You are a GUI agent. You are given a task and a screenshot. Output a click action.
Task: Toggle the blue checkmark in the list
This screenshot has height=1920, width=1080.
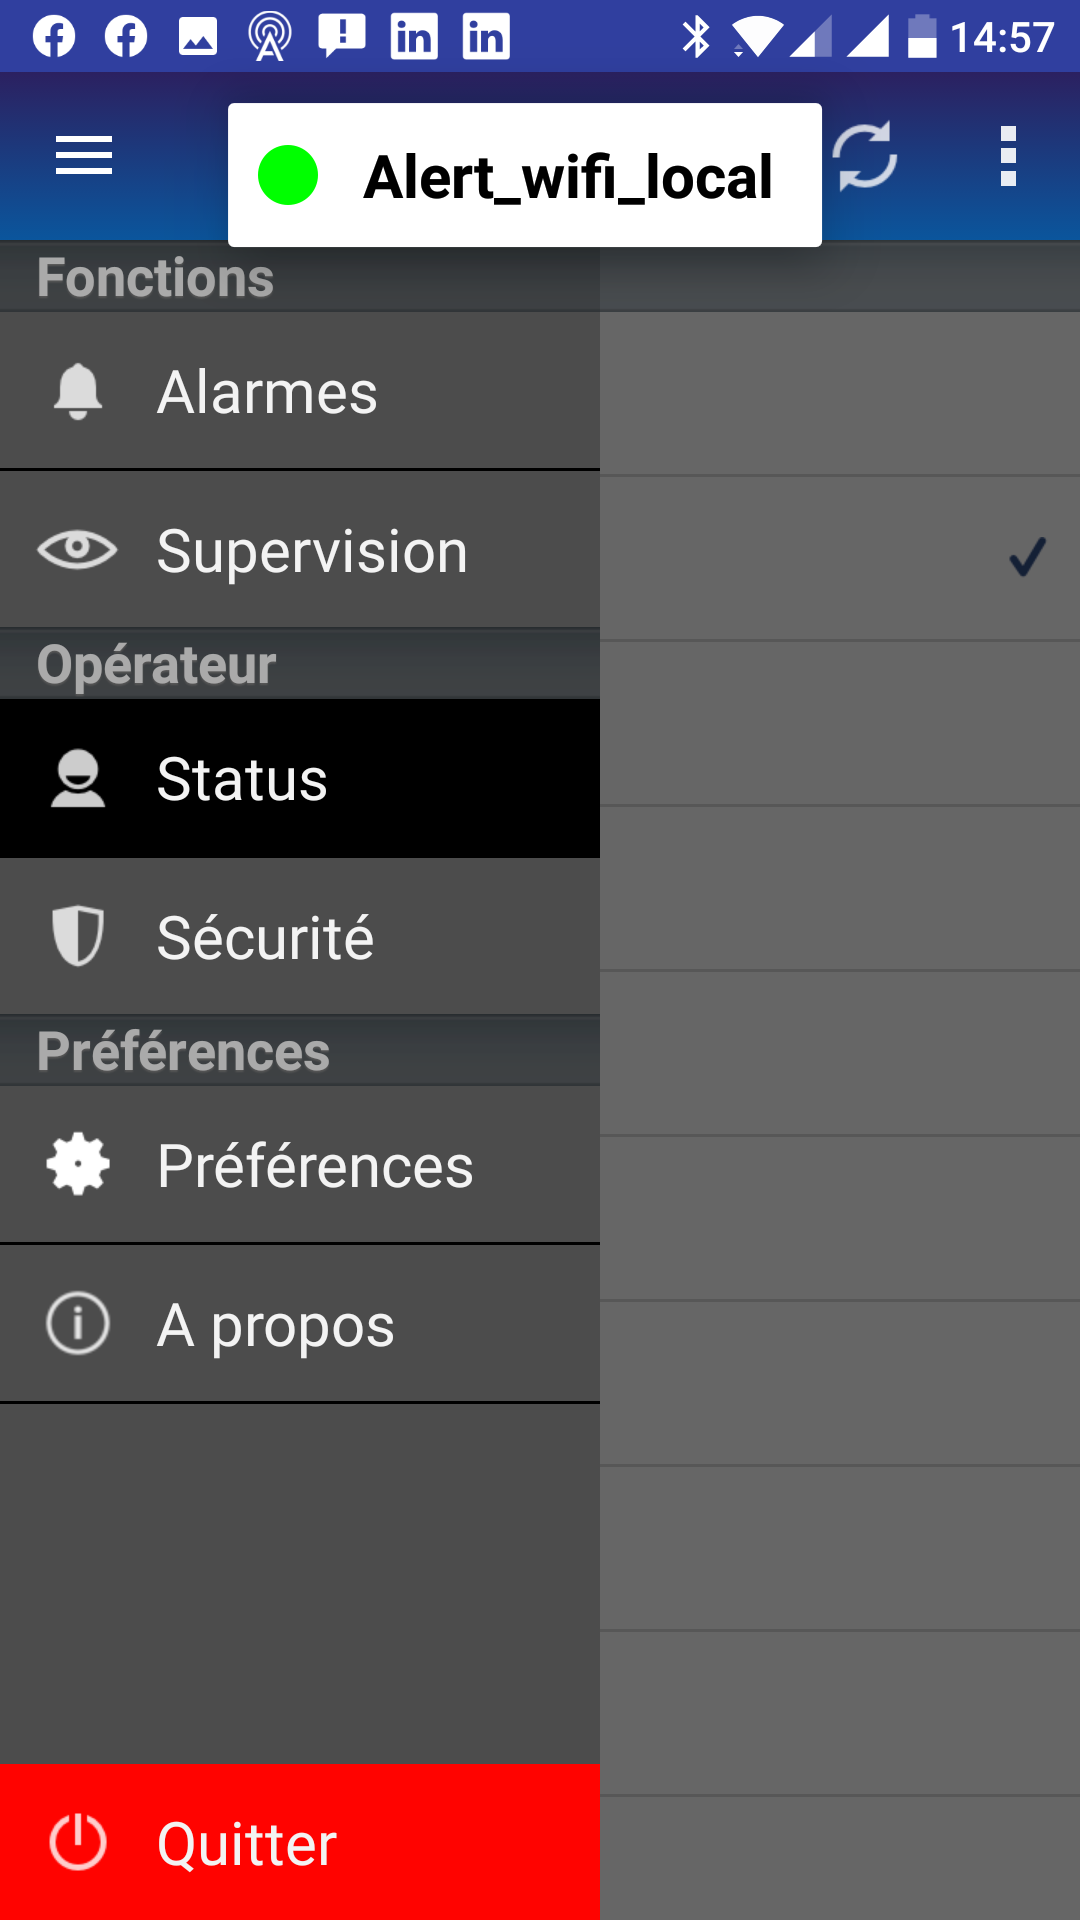coord(1027,557)
